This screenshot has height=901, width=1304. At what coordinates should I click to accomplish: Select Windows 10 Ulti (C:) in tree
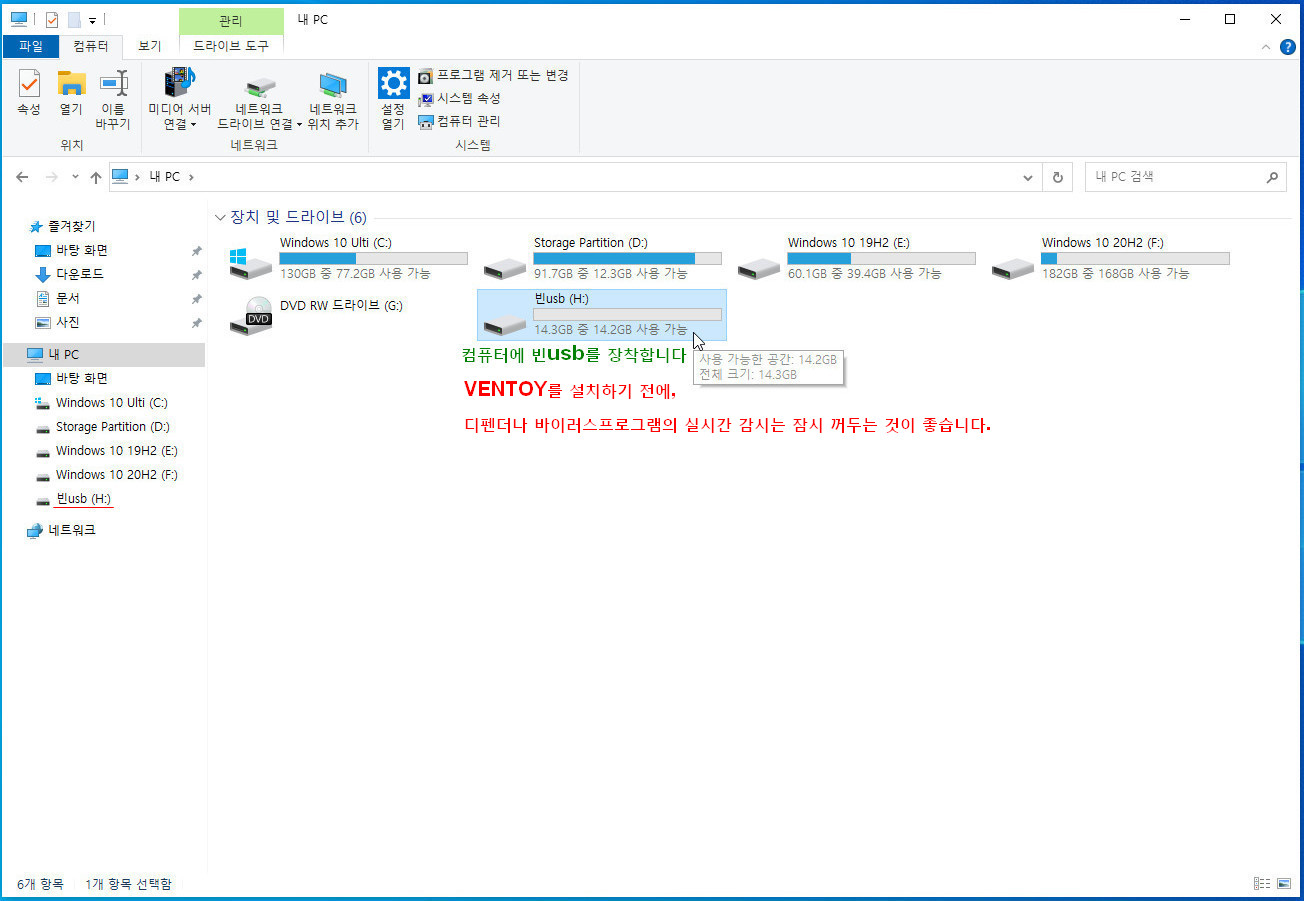(x=111, y=402)
